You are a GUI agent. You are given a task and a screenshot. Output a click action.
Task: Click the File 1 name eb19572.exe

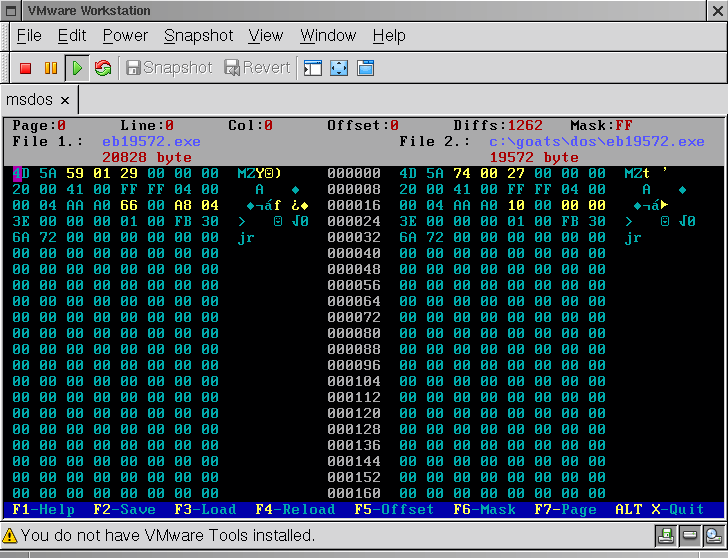point(151,142)
